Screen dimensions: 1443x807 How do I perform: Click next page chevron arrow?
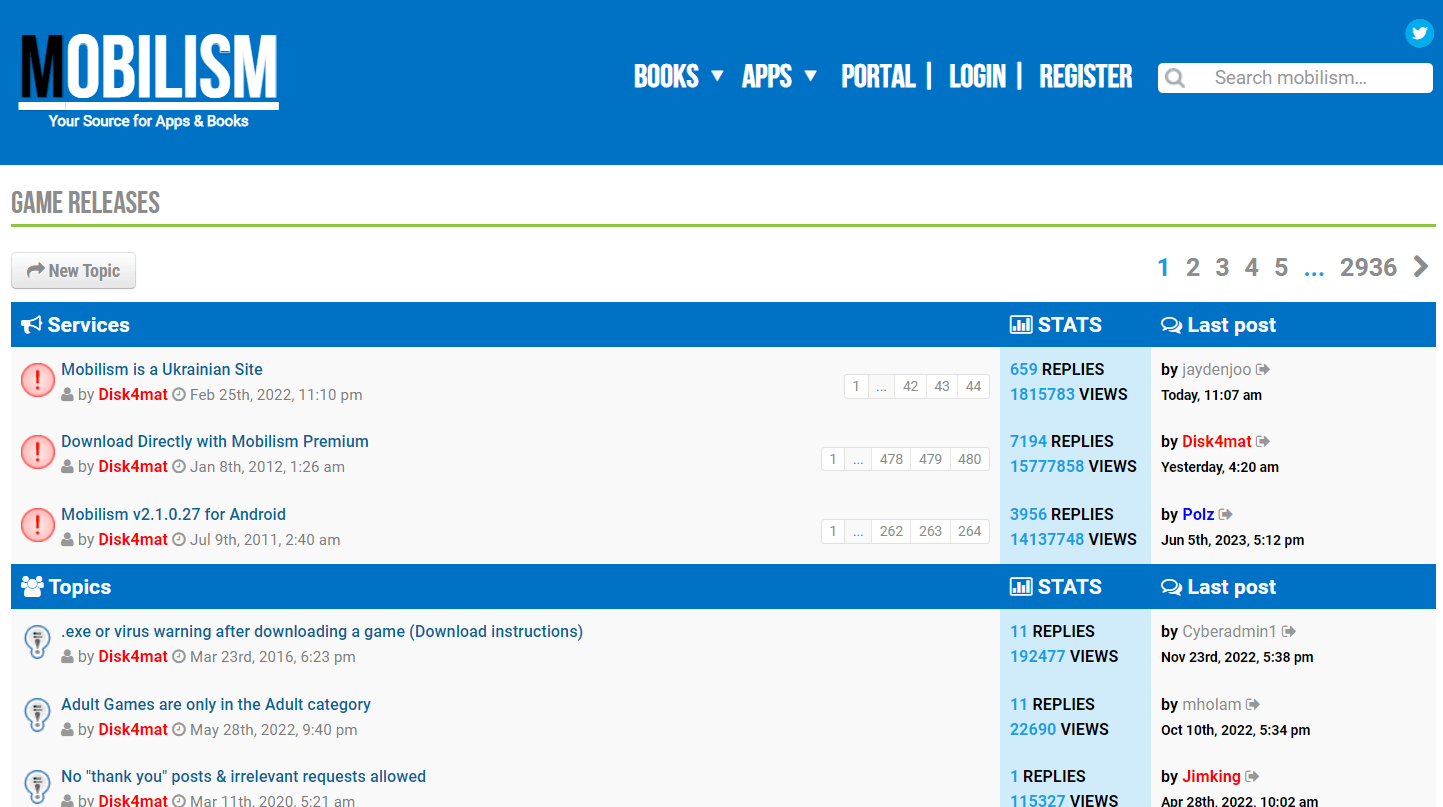coord(1421,267)
